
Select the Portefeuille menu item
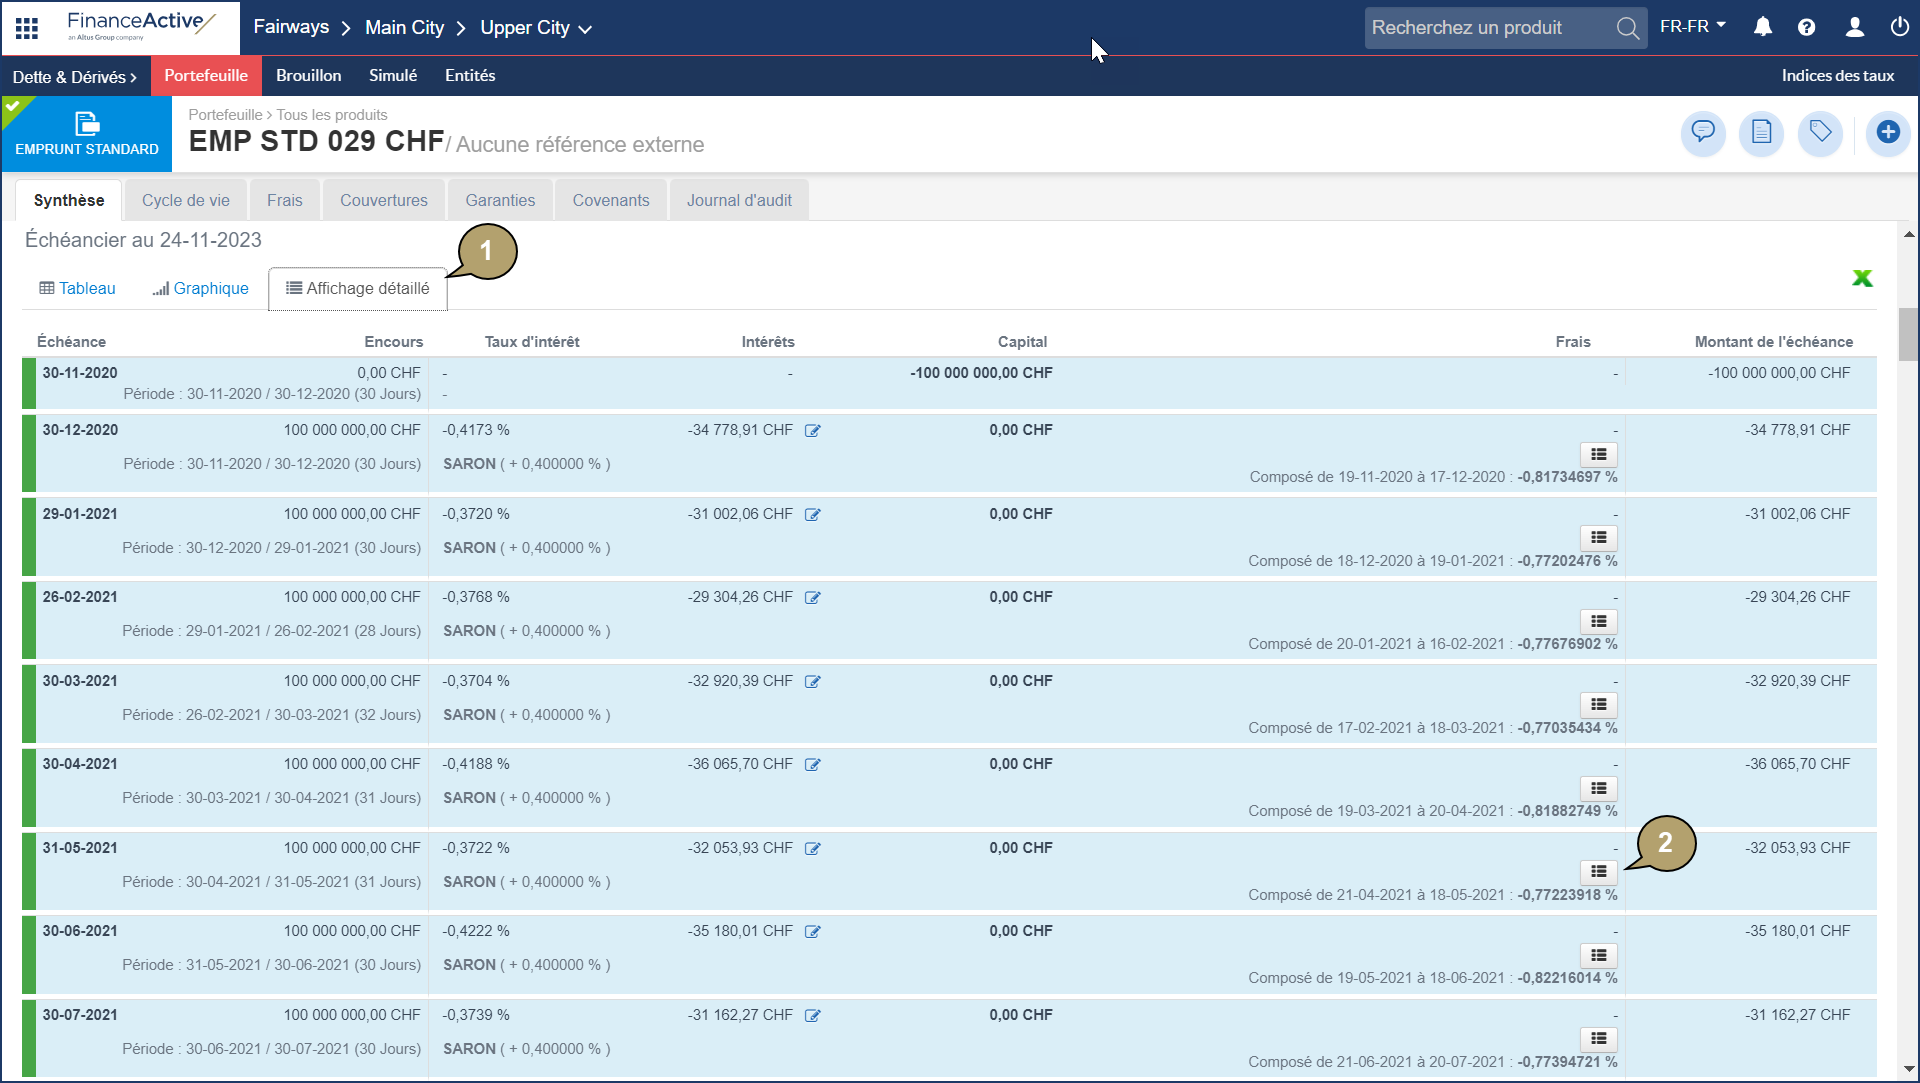(206, 76)
